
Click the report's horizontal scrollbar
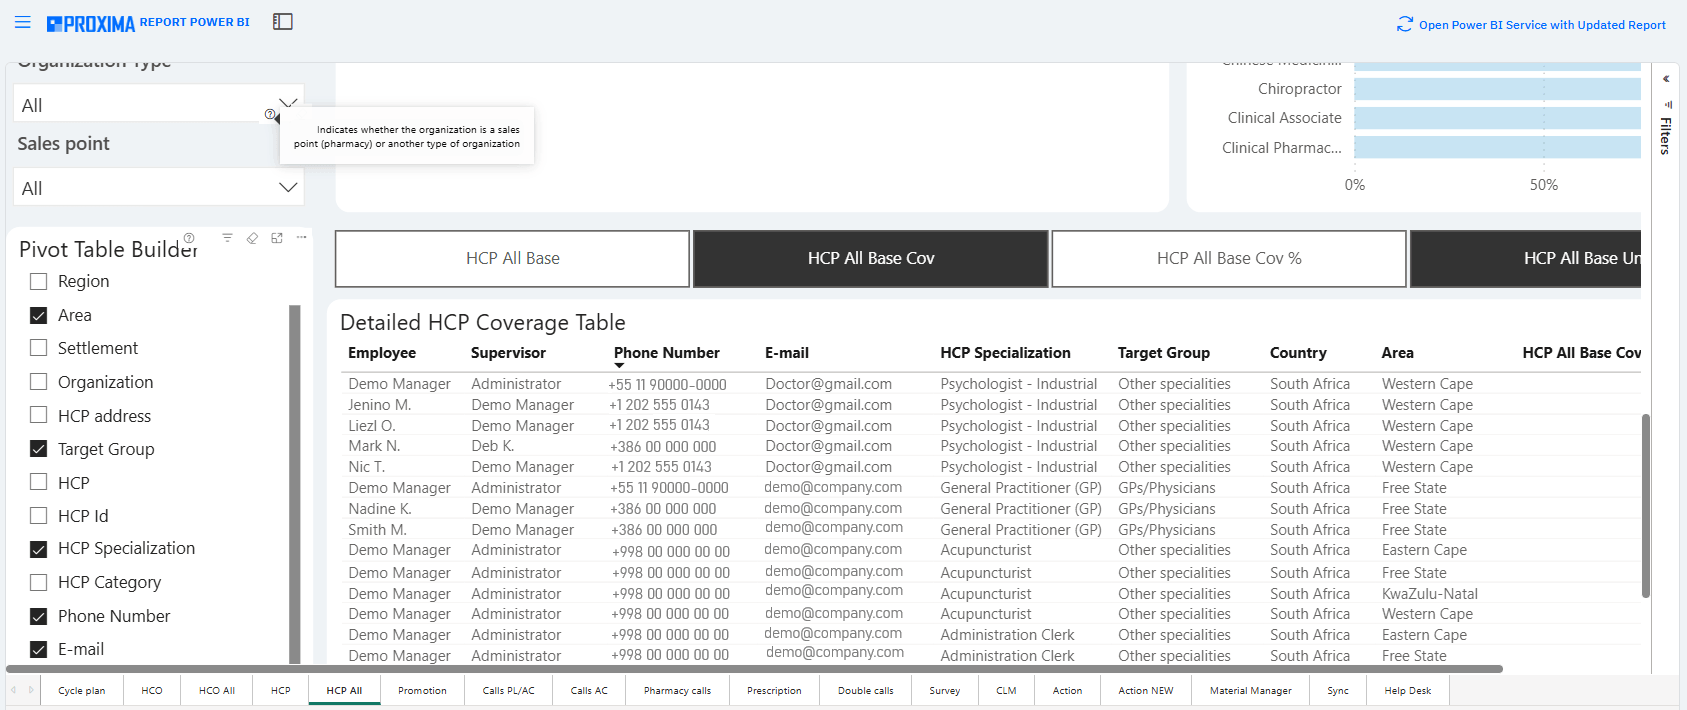[x=754, y=669]
